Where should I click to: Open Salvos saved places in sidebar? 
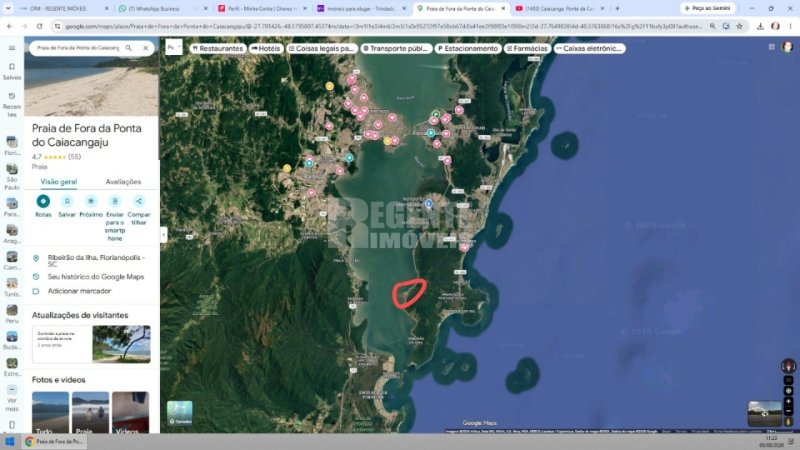[x=12, y=71]
